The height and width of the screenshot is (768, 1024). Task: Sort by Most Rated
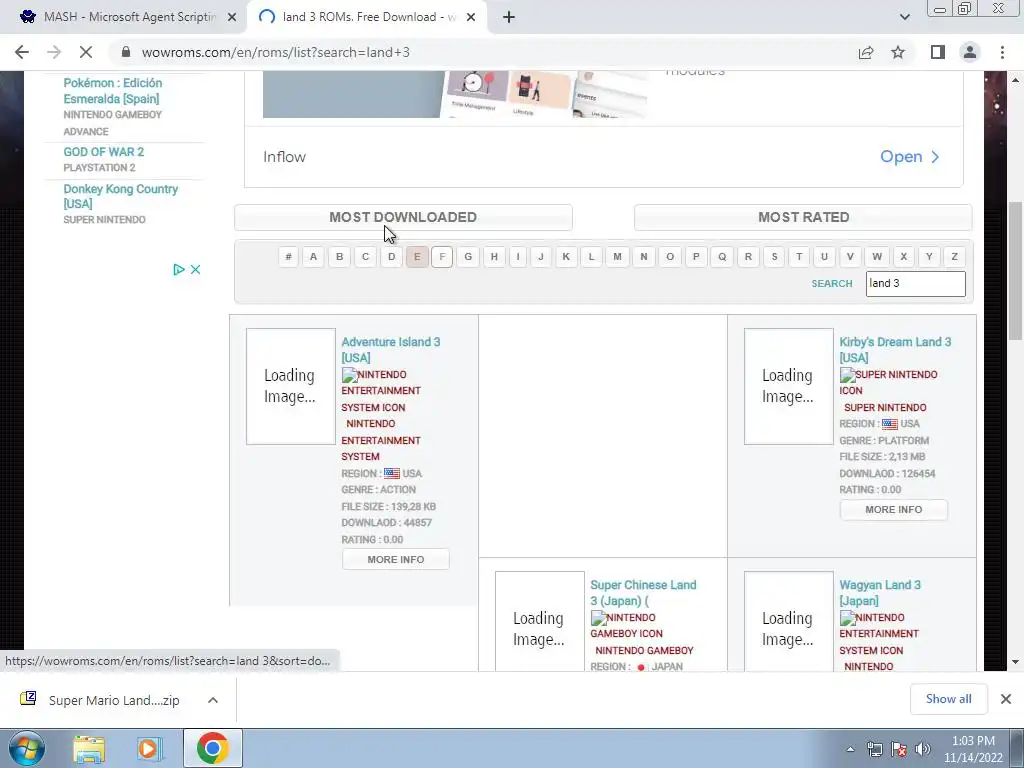[x=803, y=217]
